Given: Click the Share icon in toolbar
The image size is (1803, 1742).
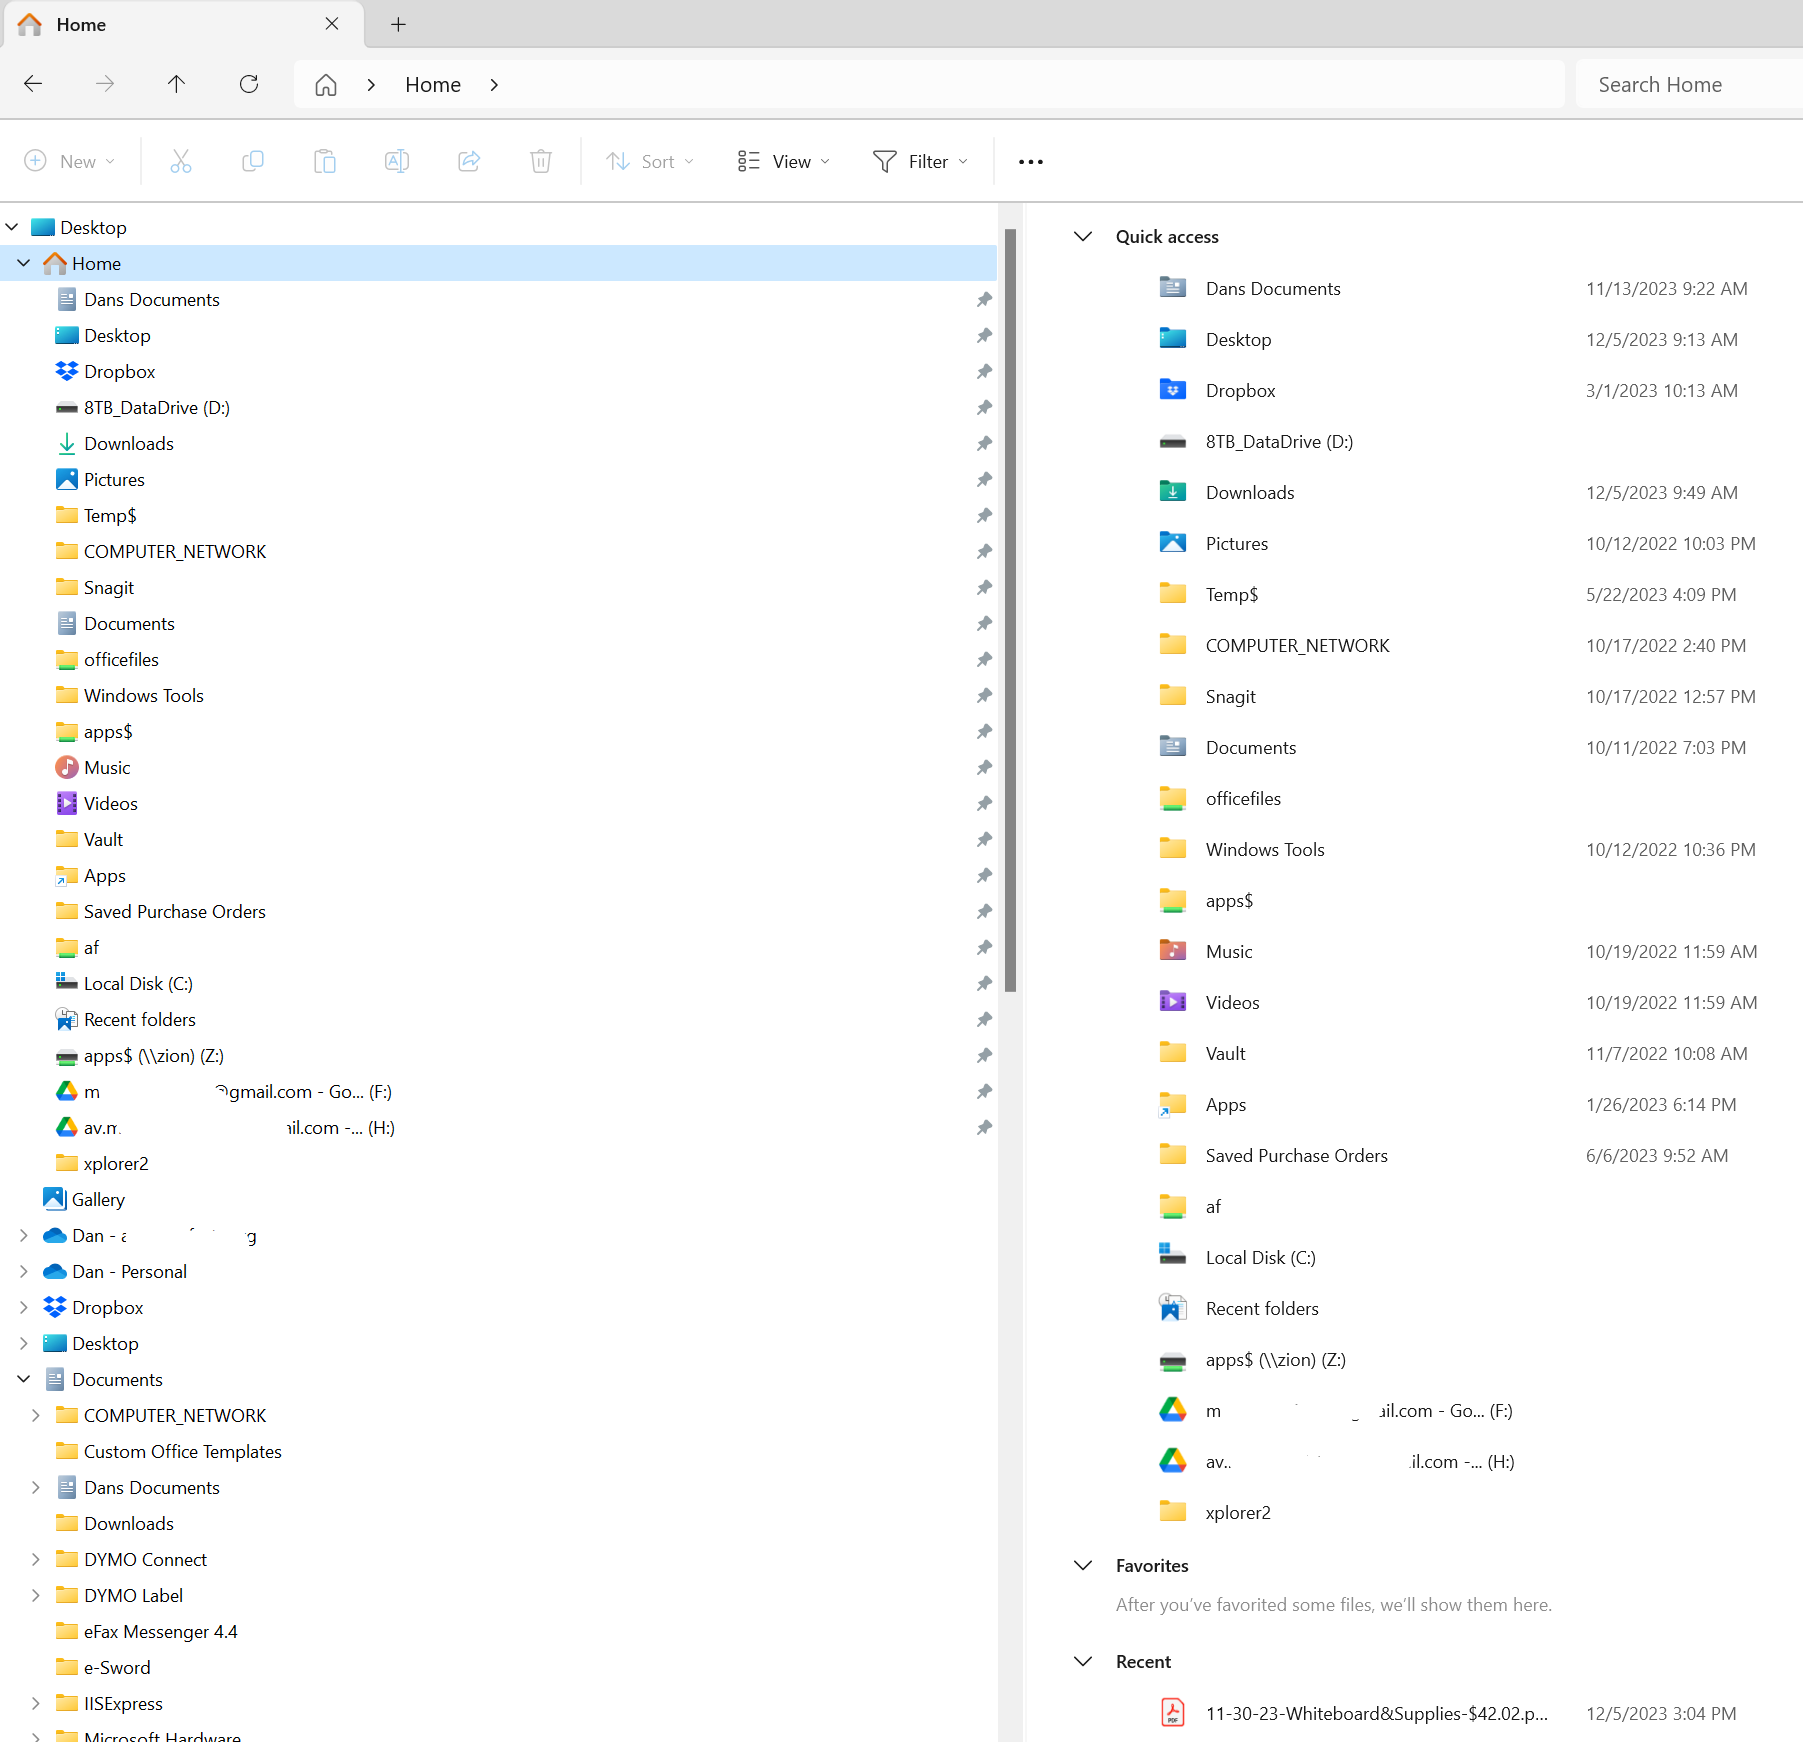Looking at the screenshot, I should pyautogui.click(x=469, y=161).
